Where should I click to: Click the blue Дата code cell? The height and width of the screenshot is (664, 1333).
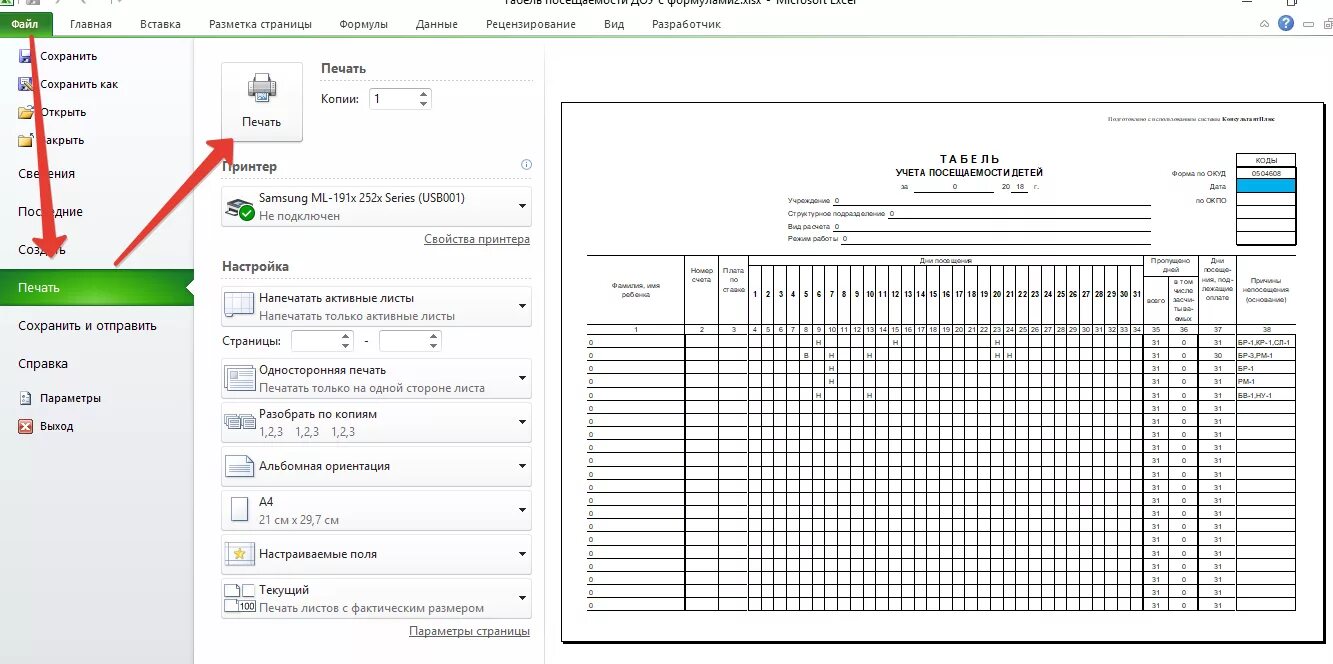click(1266, 186)
